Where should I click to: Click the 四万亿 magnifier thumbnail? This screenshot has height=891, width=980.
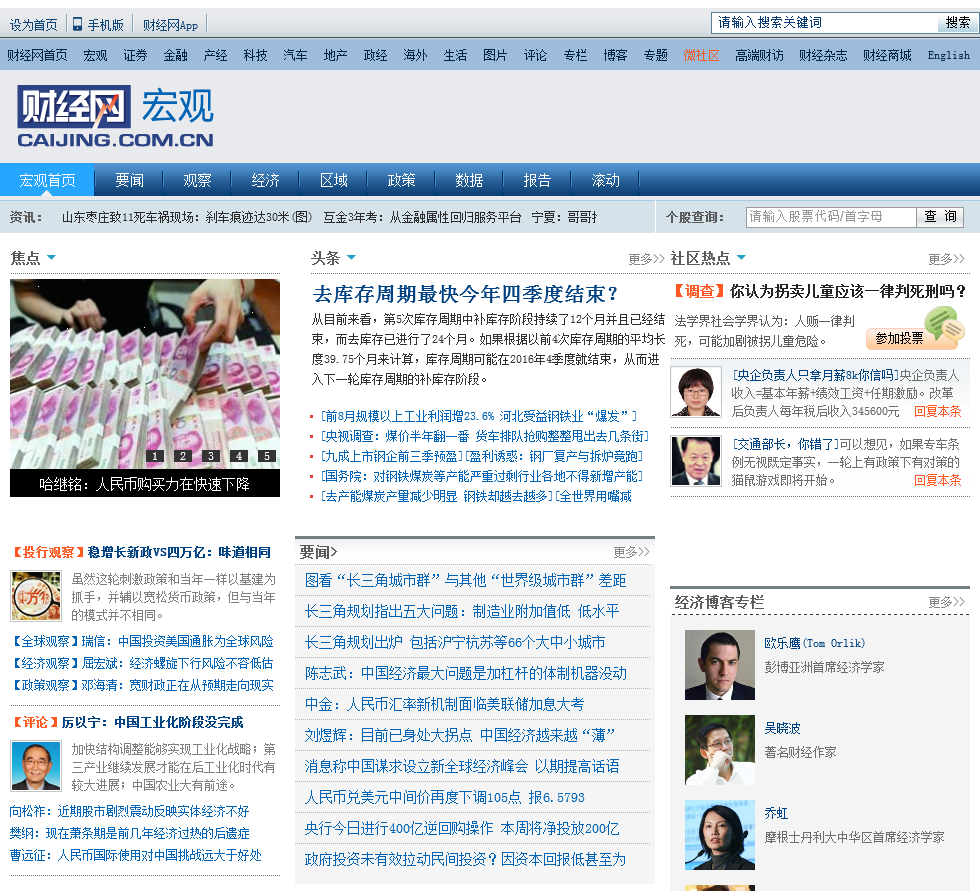(x=36, y=596)
